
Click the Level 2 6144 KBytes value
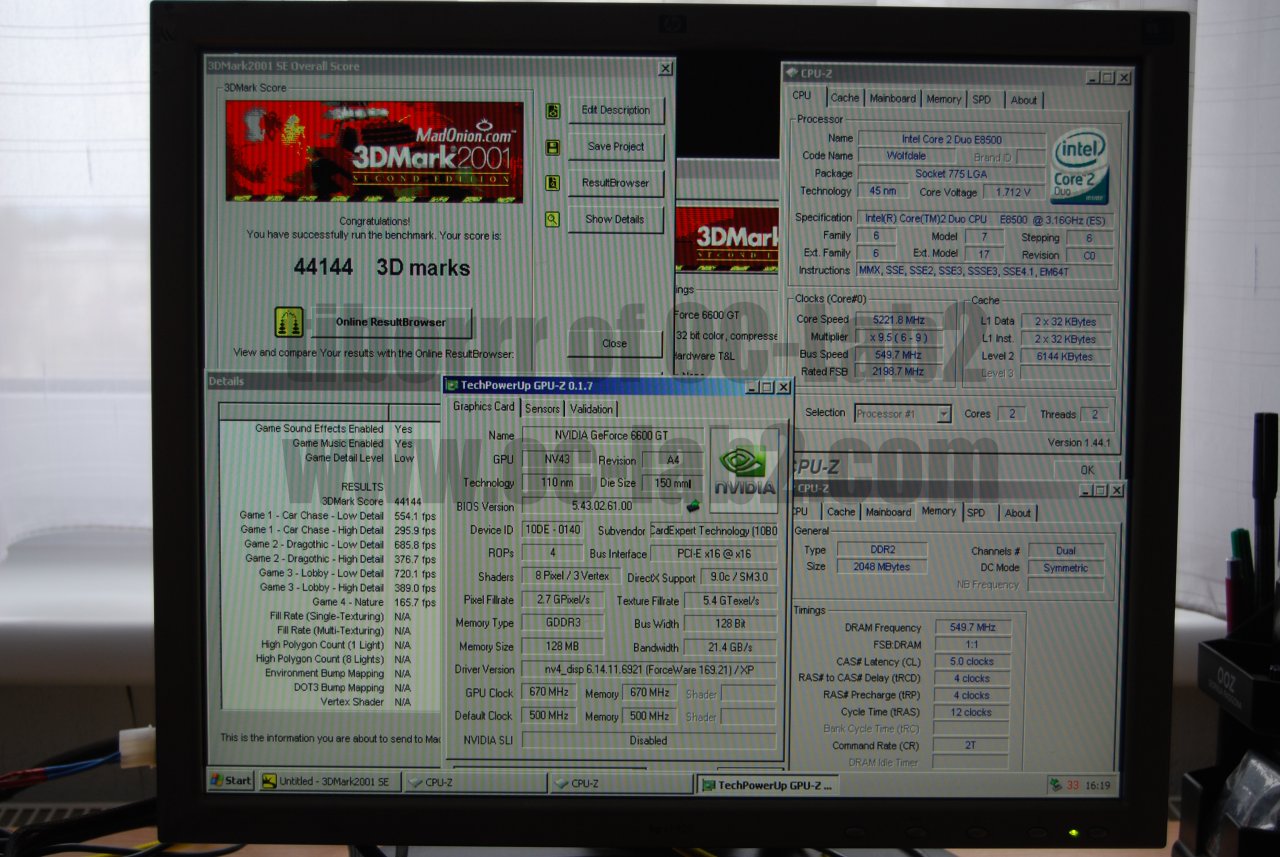1065,356
